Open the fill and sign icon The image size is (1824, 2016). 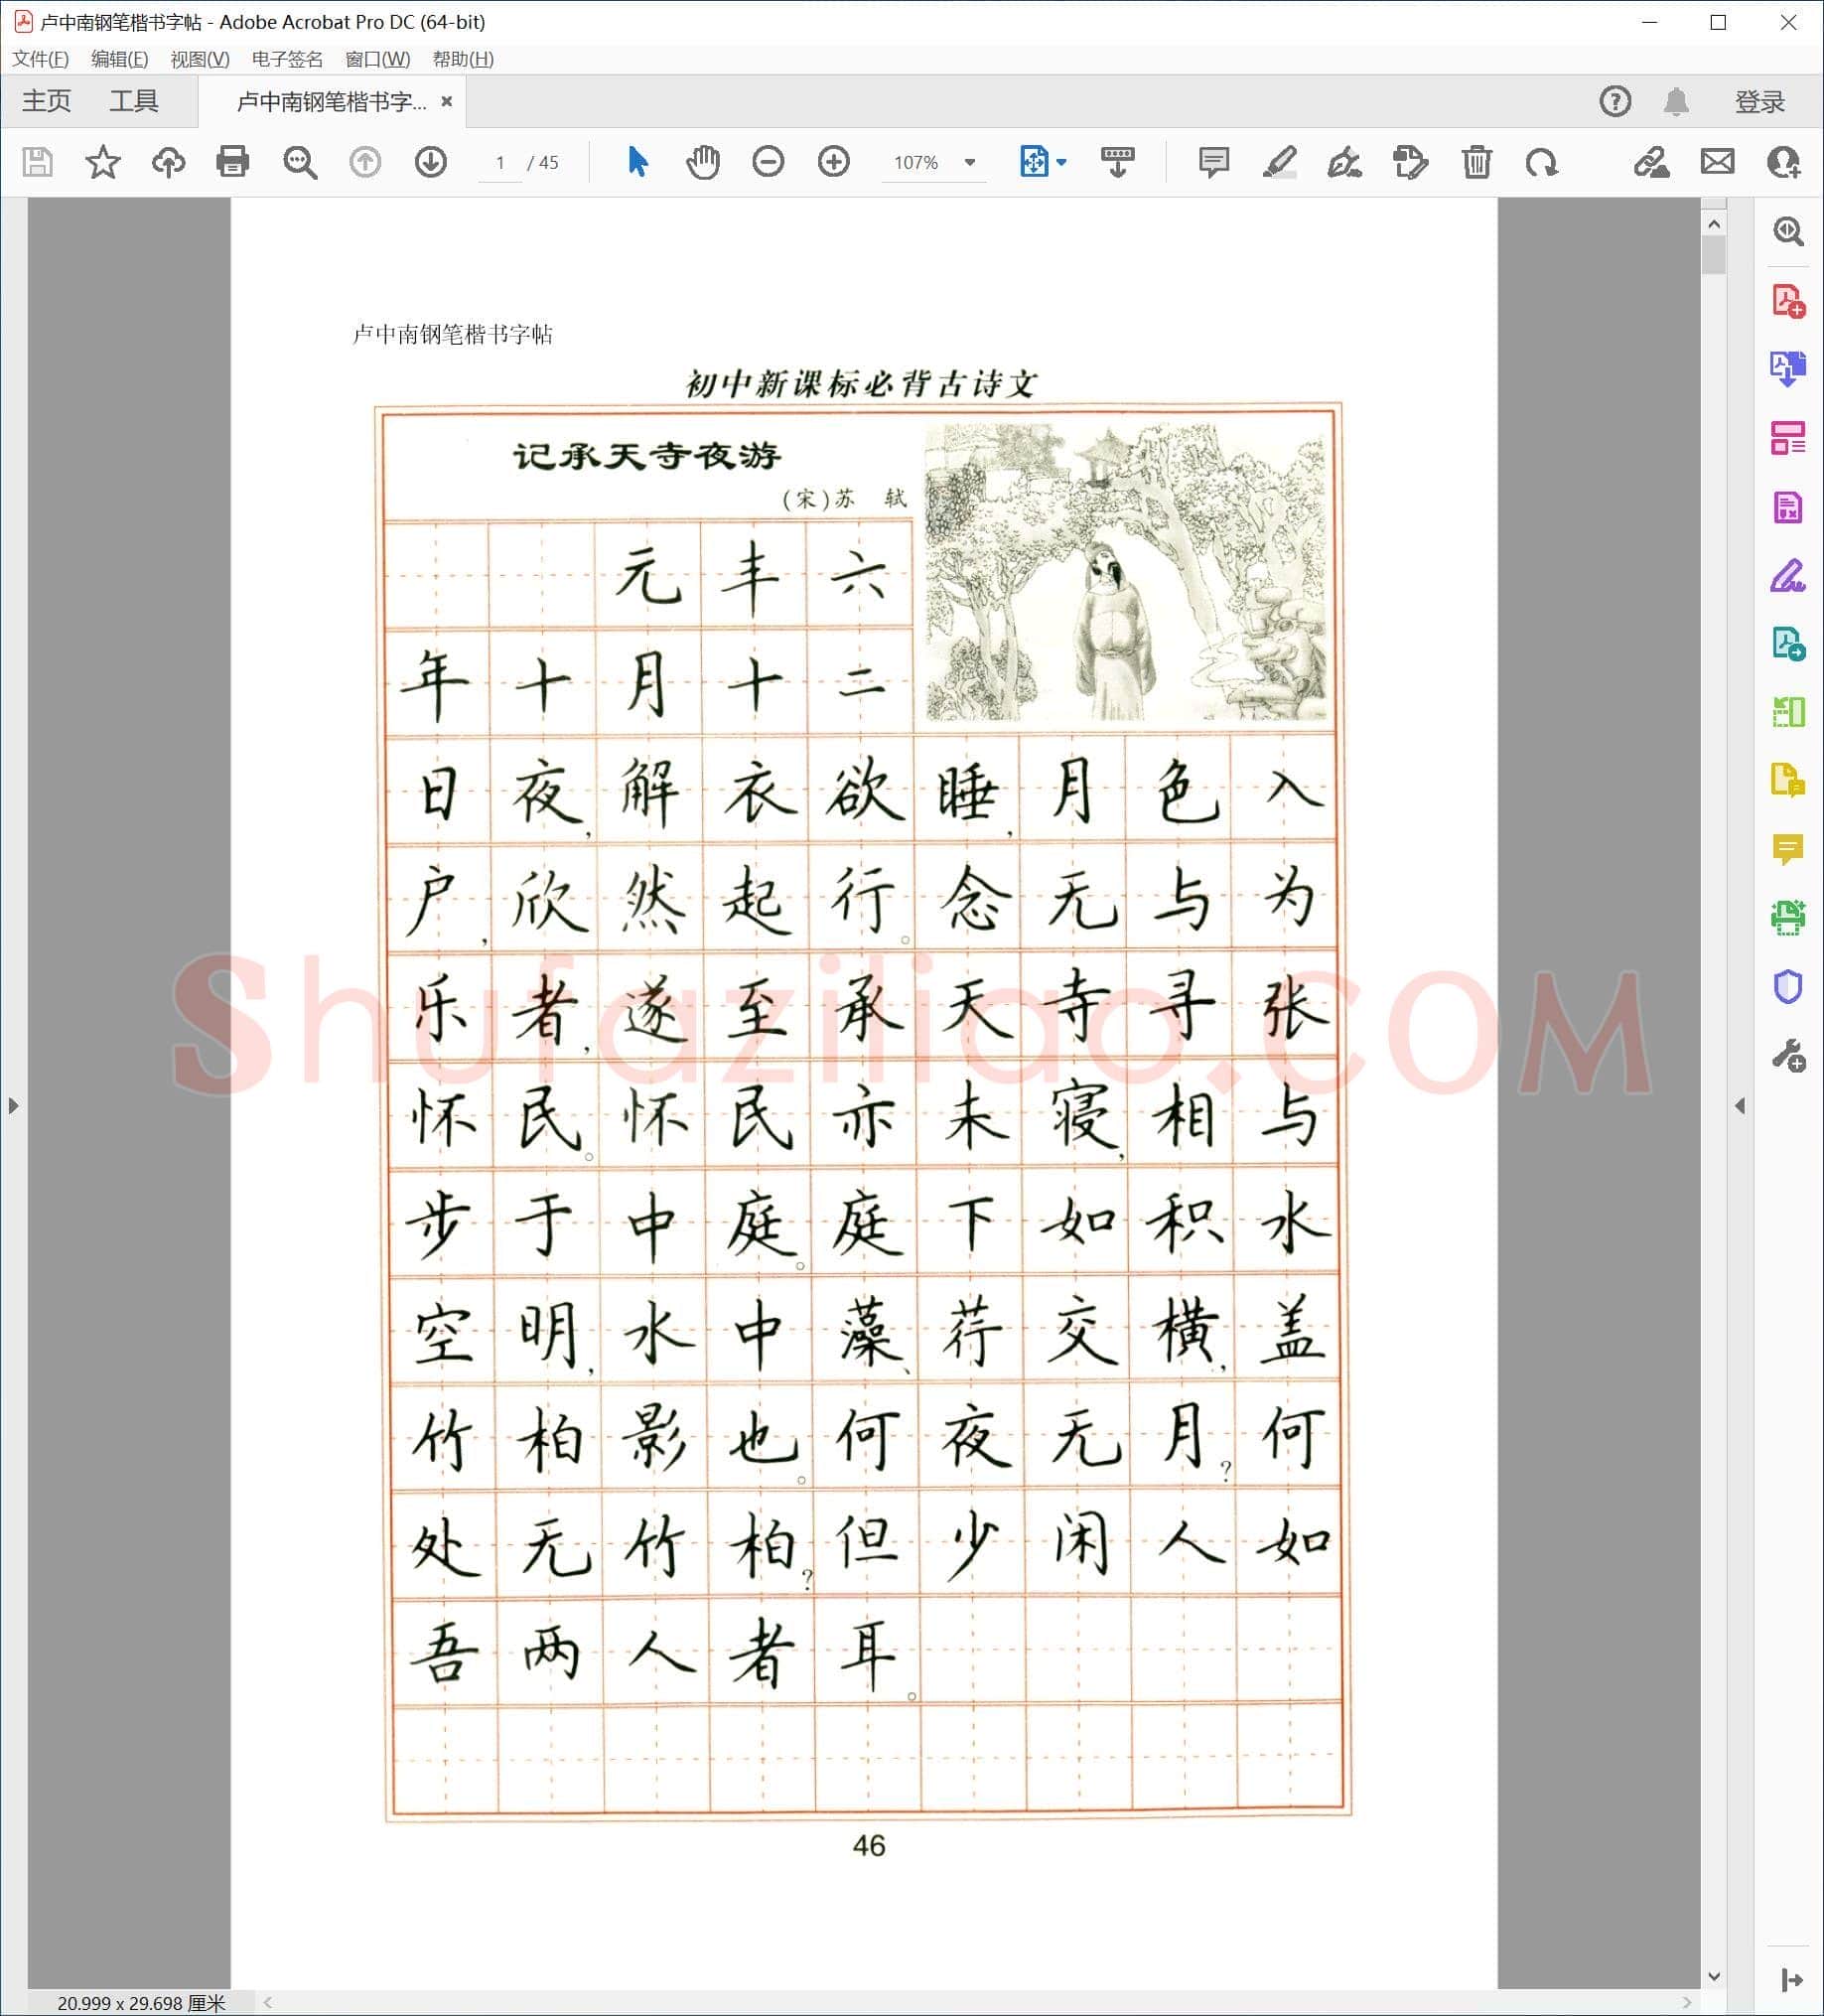coord(1651,162)
